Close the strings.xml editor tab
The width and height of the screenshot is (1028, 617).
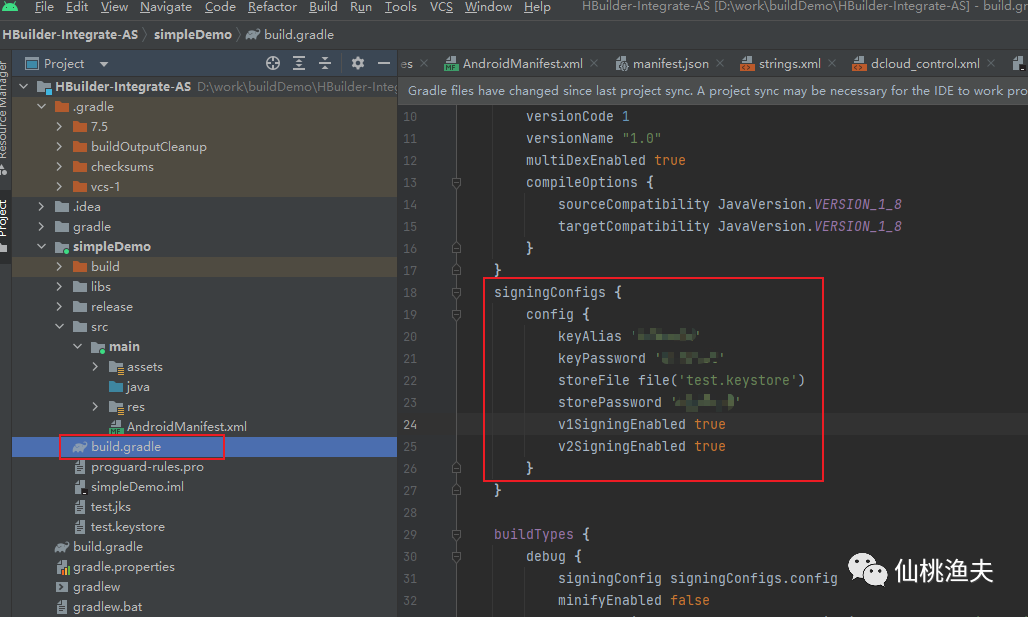click(832, 63)
